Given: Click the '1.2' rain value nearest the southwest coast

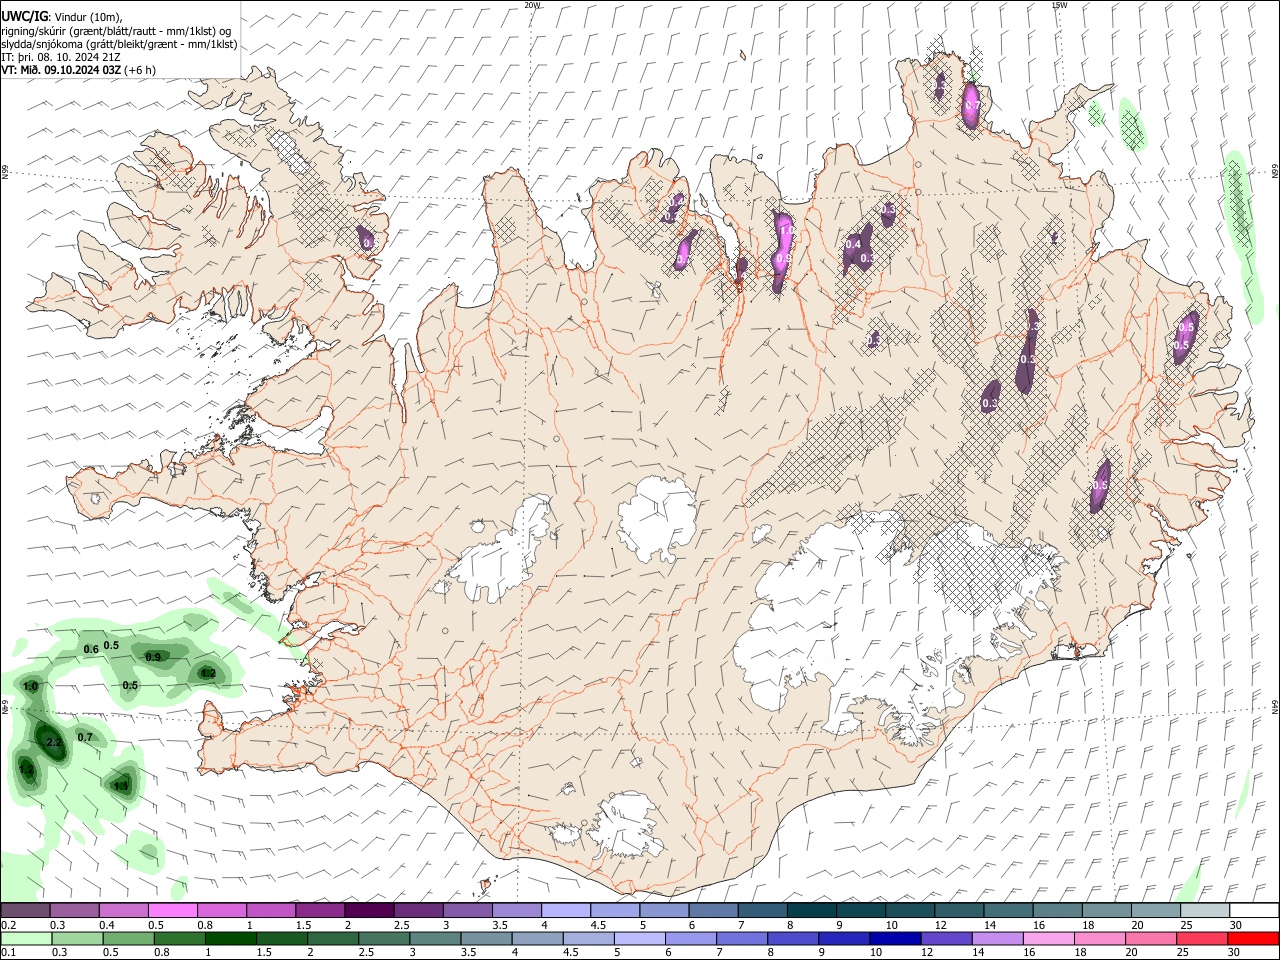Looking at the screenshot, I should pyautogui.click(x=208, y=674).
